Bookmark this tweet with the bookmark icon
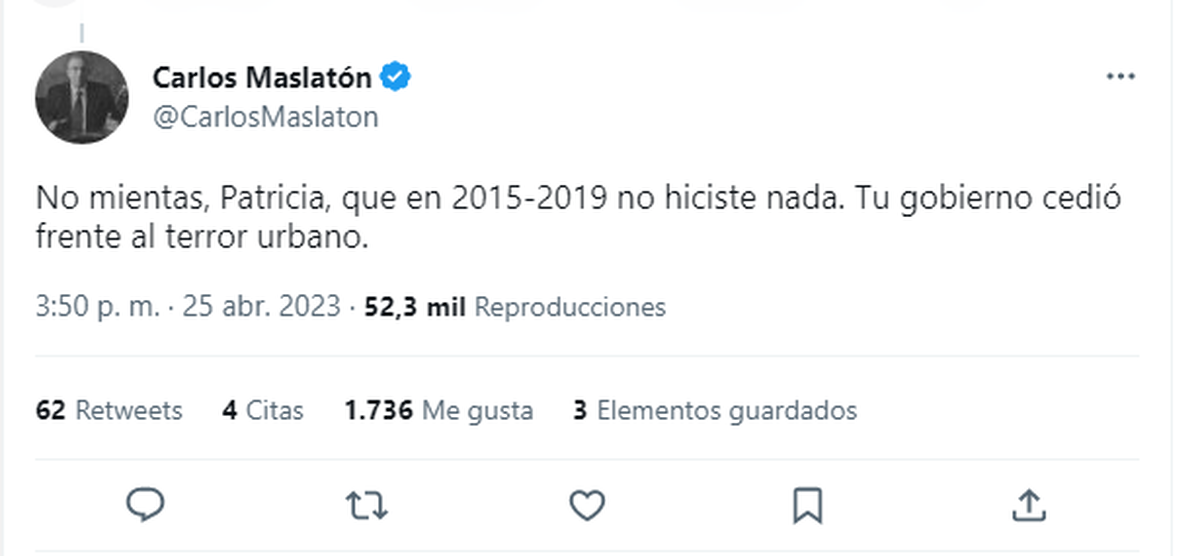Screen dimensions: 1200x556 (807, 505)
